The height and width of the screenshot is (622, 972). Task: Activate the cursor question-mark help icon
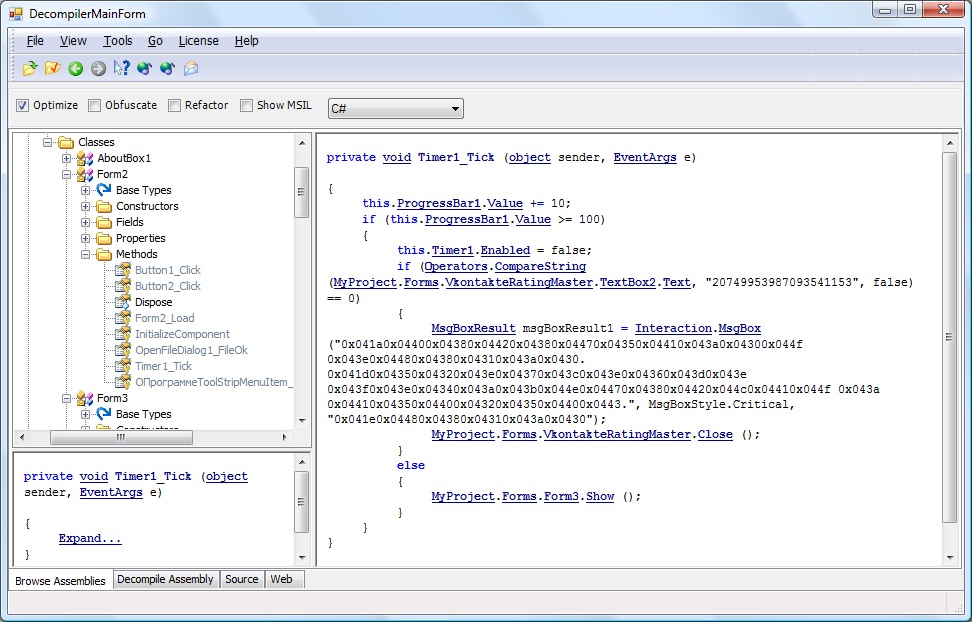click(122, 68)
